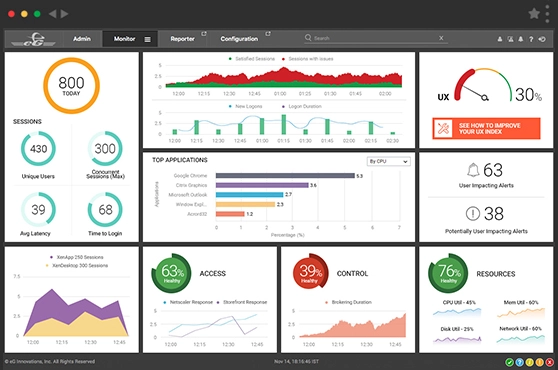
Task: Open the By CPU dropdown
Action: 389,161
